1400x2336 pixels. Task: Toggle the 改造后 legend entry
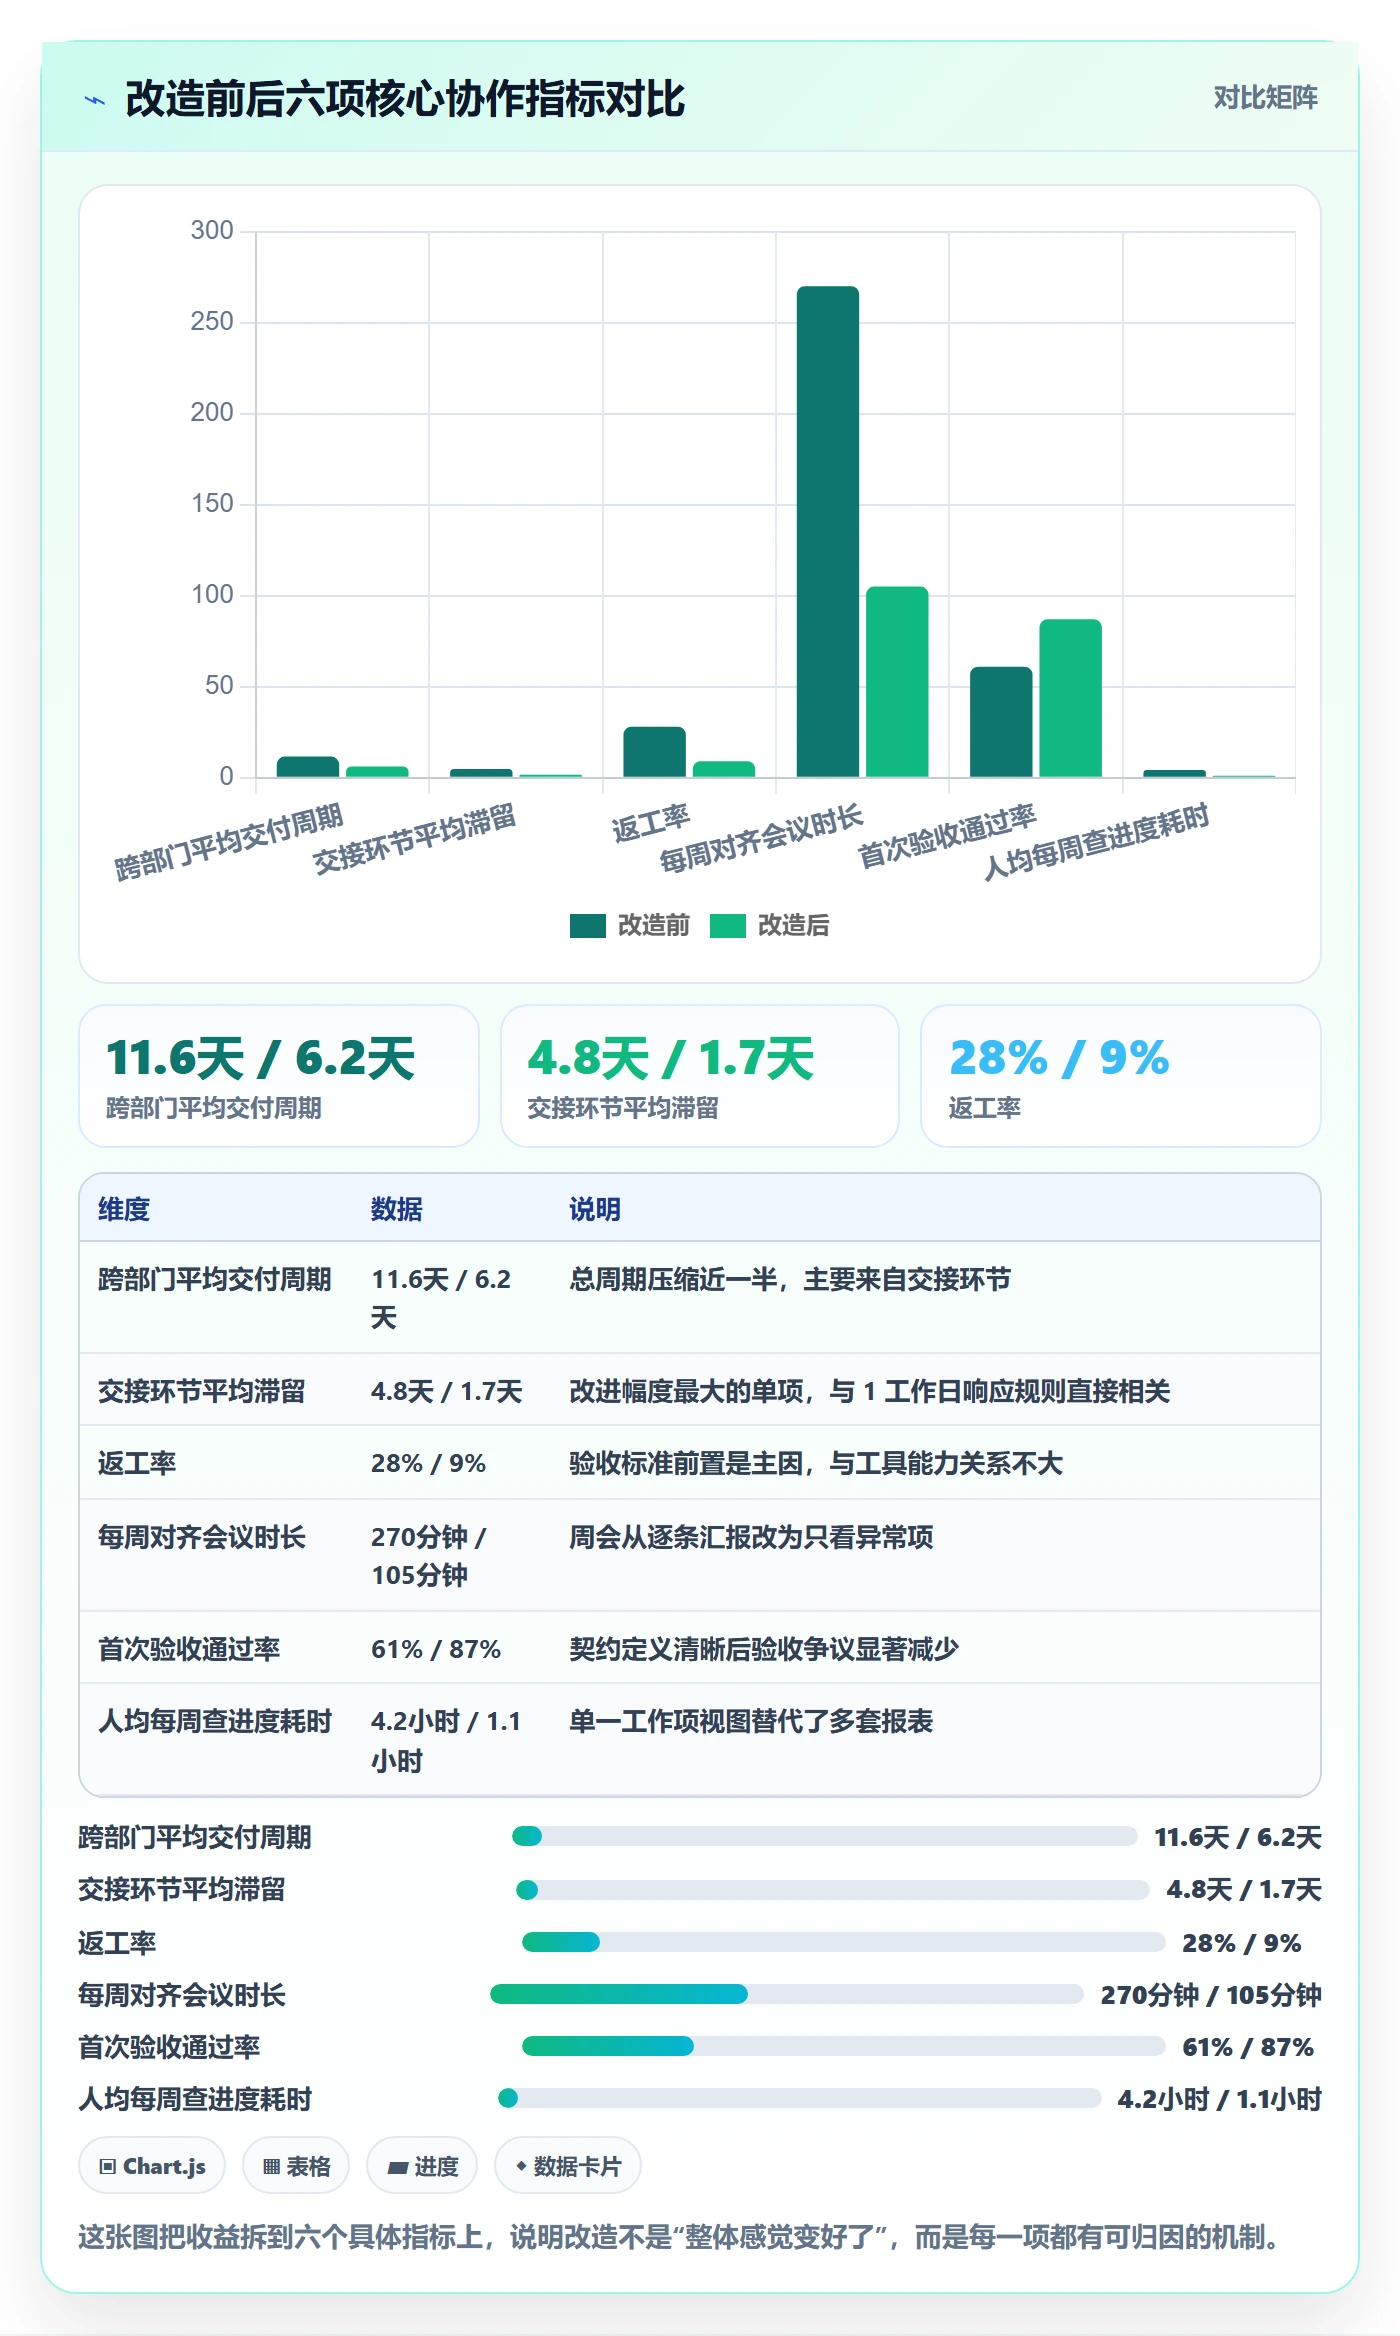click(x=770, y=925)
